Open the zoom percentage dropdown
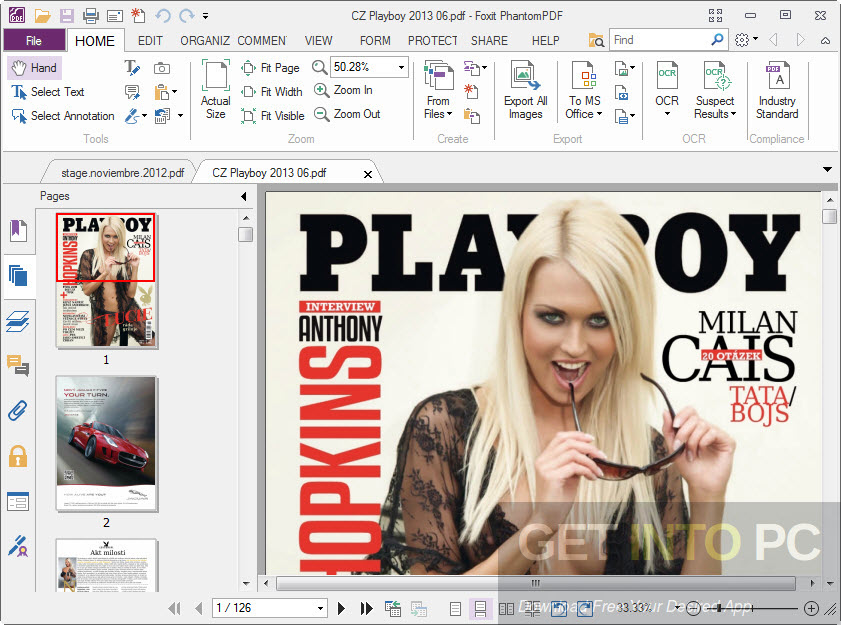841x625 pixels. coord(401,68)
